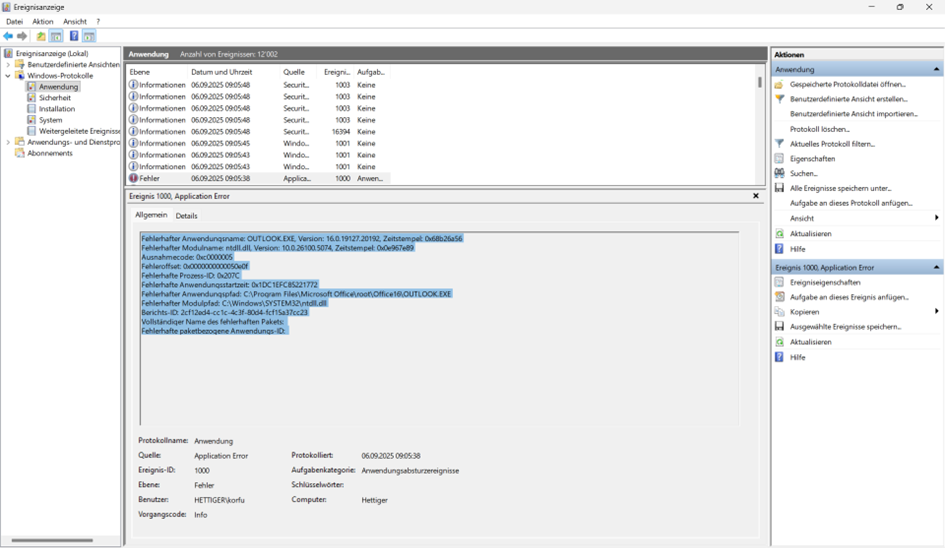Open the ? help menu
Viewport: 945px width, 548px height.
(98, 22)
